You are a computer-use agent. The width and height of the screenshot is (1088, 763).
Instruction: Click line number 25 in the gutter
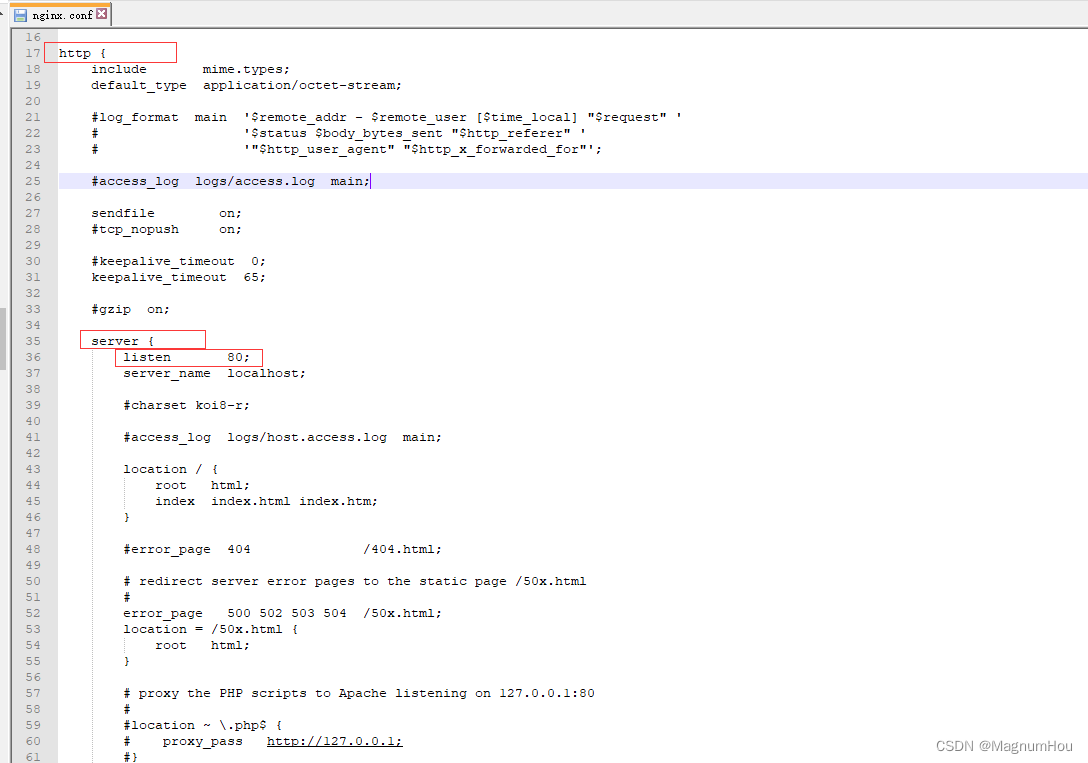(x=33, y=181)
